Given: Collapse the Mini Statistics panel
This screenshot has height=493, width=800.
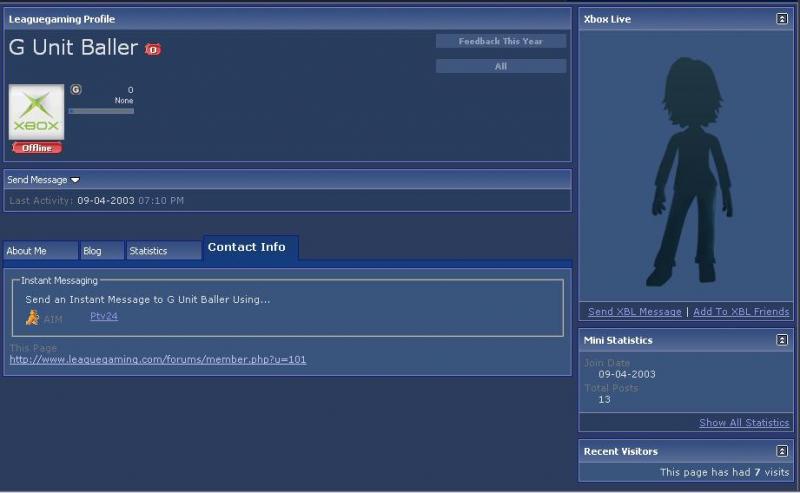Looking at the screenshot, I should tap(782, 340).
